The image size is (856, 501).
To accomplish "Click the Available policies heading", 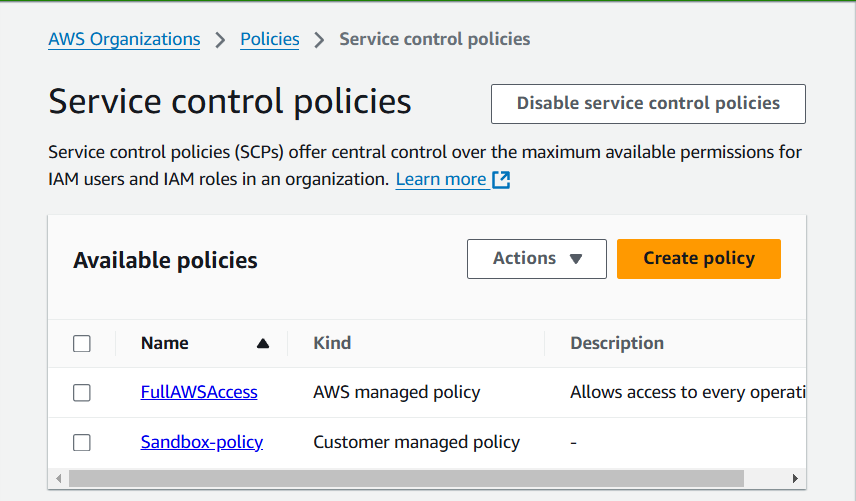I will click(165, 260).
